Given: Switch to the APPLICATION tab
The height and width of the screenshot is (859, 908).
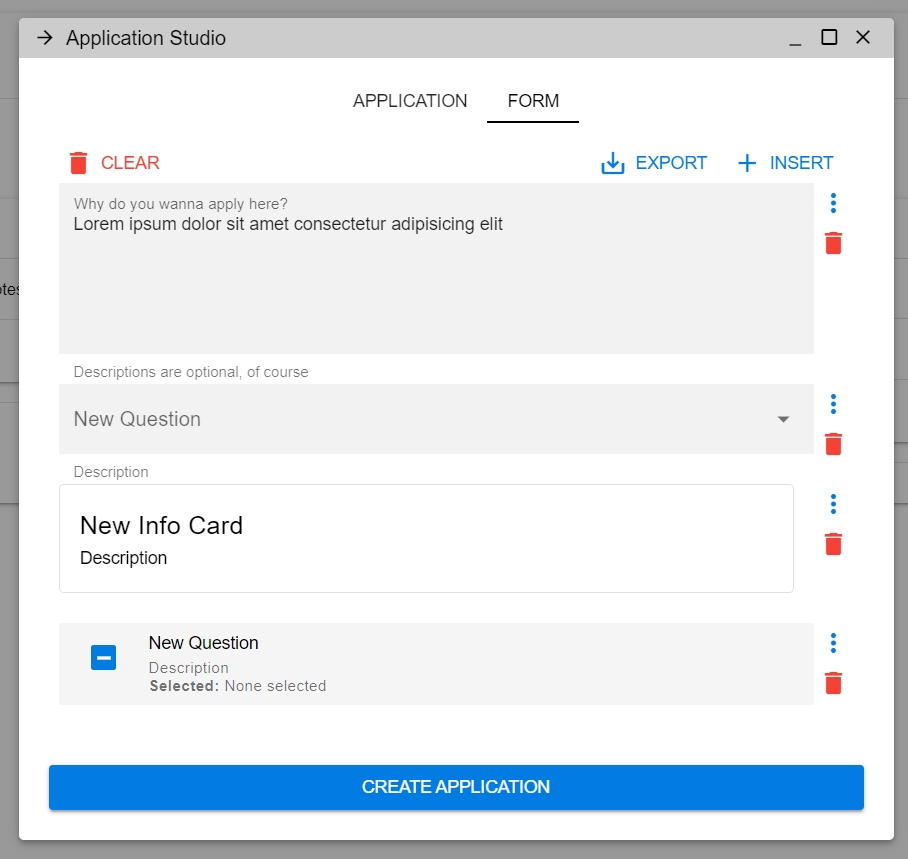Looking at the screenshot, I should 410,101.
